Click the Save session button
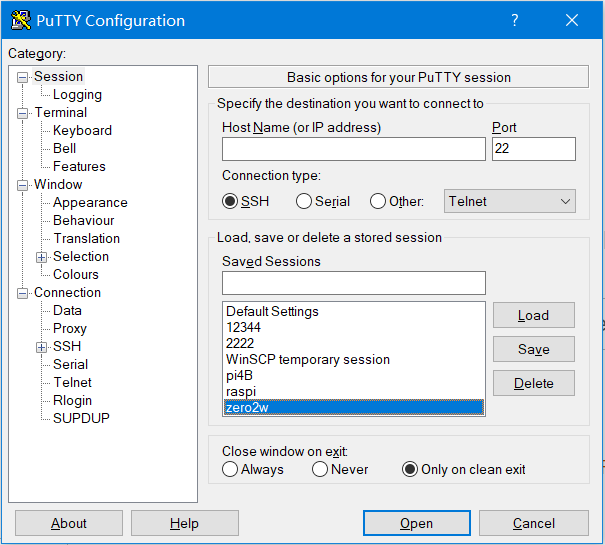Image resolution: width=605 pixels, height=545 pixels. point(534,349)
